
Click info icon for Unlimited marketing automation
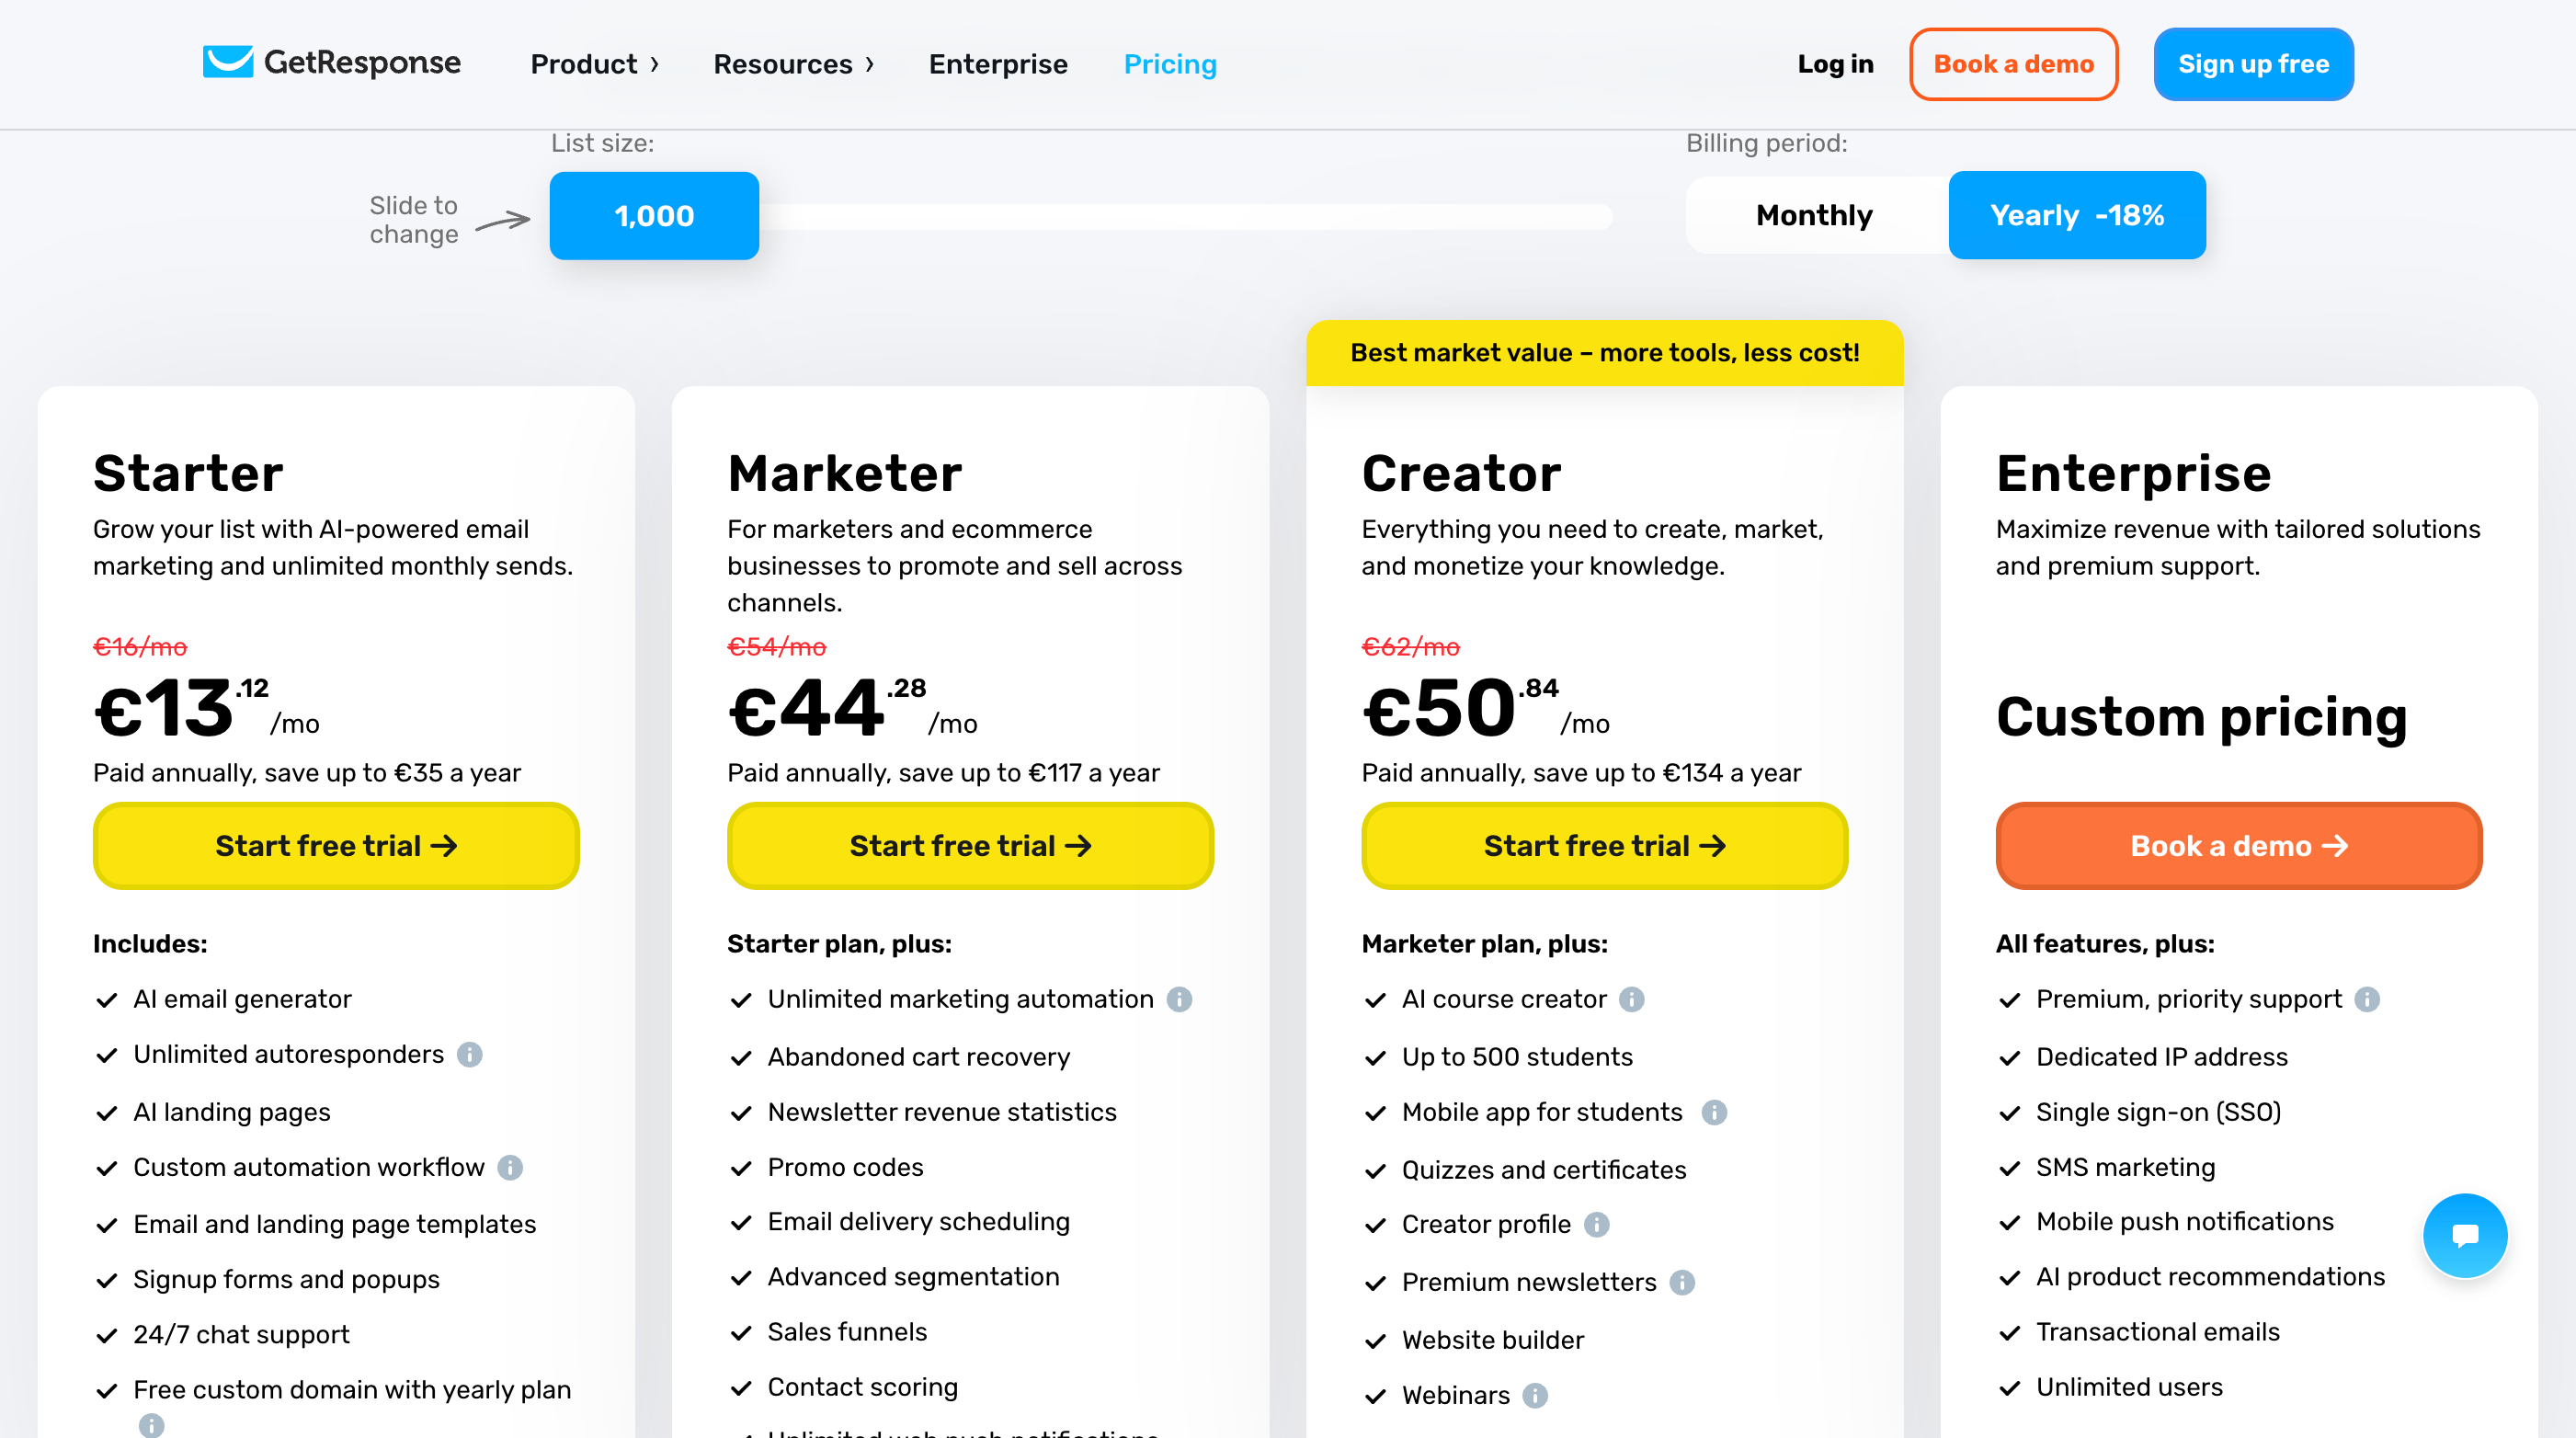click(1180, 1000)
